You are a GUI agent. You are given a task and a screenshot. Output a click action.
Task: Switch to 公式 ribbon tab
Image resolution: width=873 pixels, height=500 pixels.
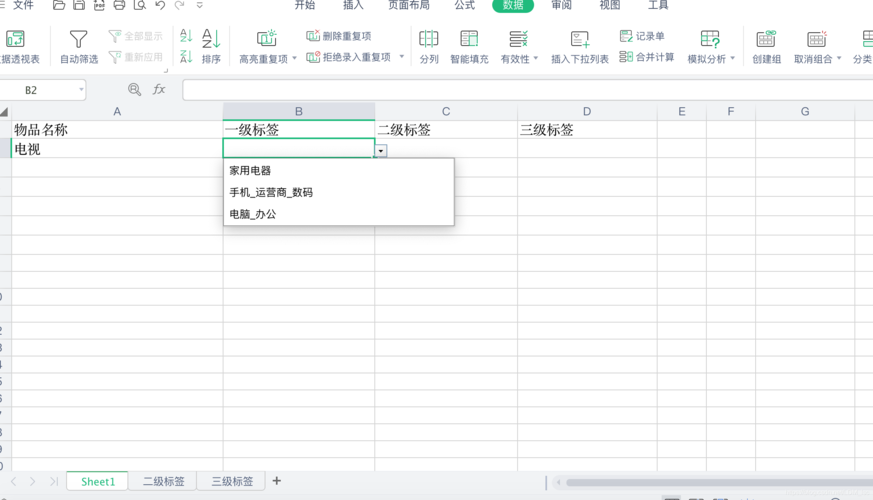pyautogui.click(x=464, y=5)
